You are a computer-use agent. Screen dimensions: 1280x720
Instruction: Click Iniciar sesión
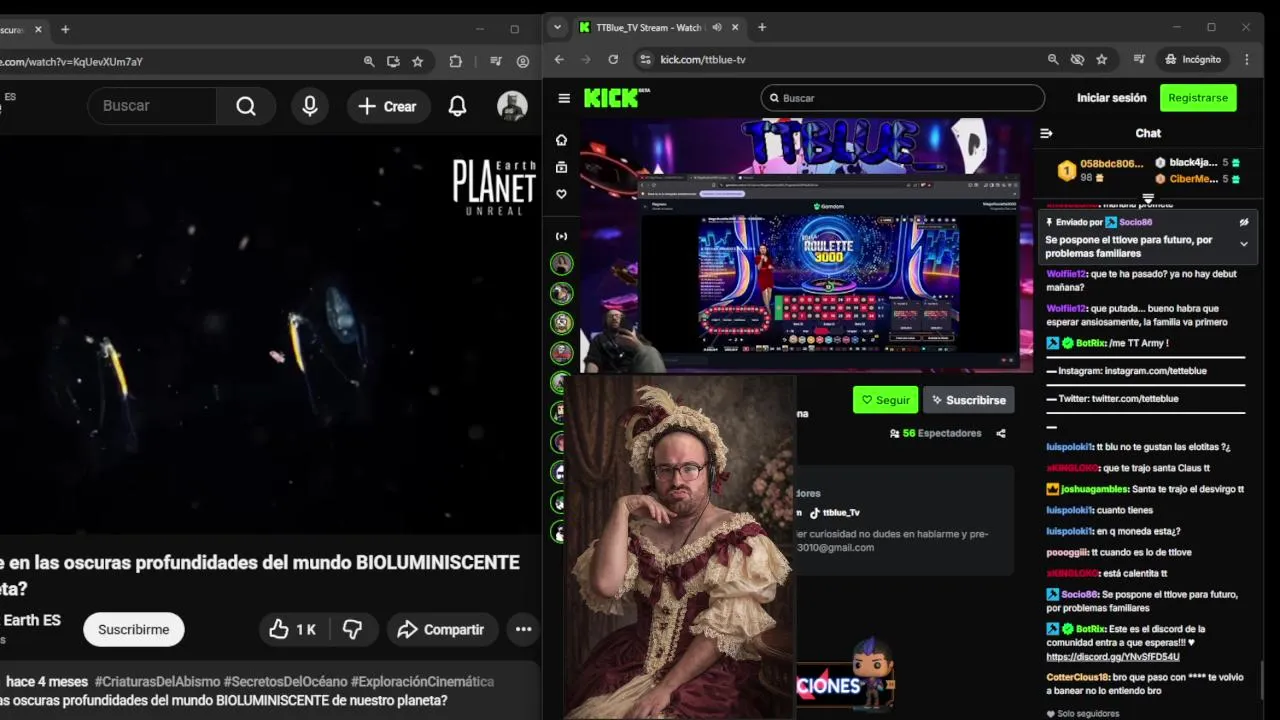click(x=1111, y=98)
